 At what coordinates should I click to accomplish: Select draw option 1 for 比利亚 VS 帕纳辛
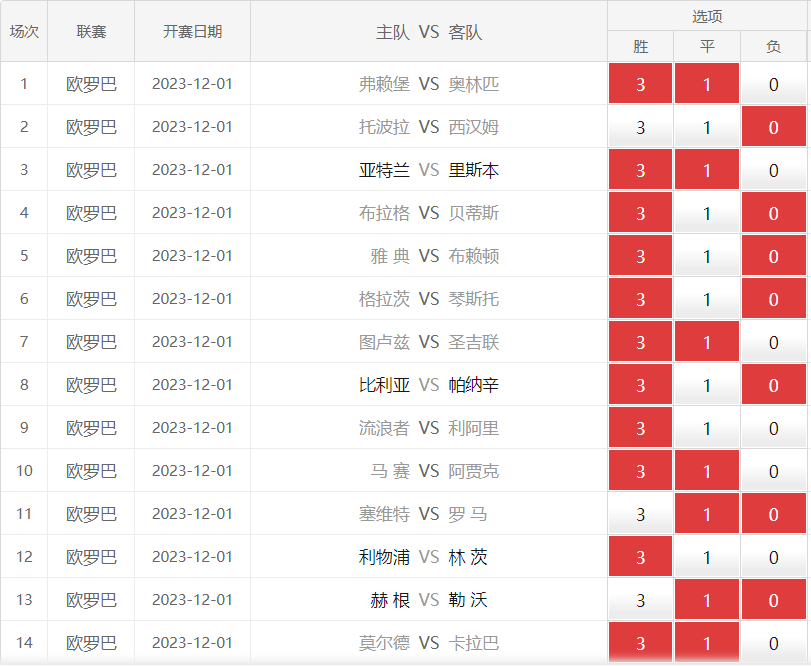point(707,384)
